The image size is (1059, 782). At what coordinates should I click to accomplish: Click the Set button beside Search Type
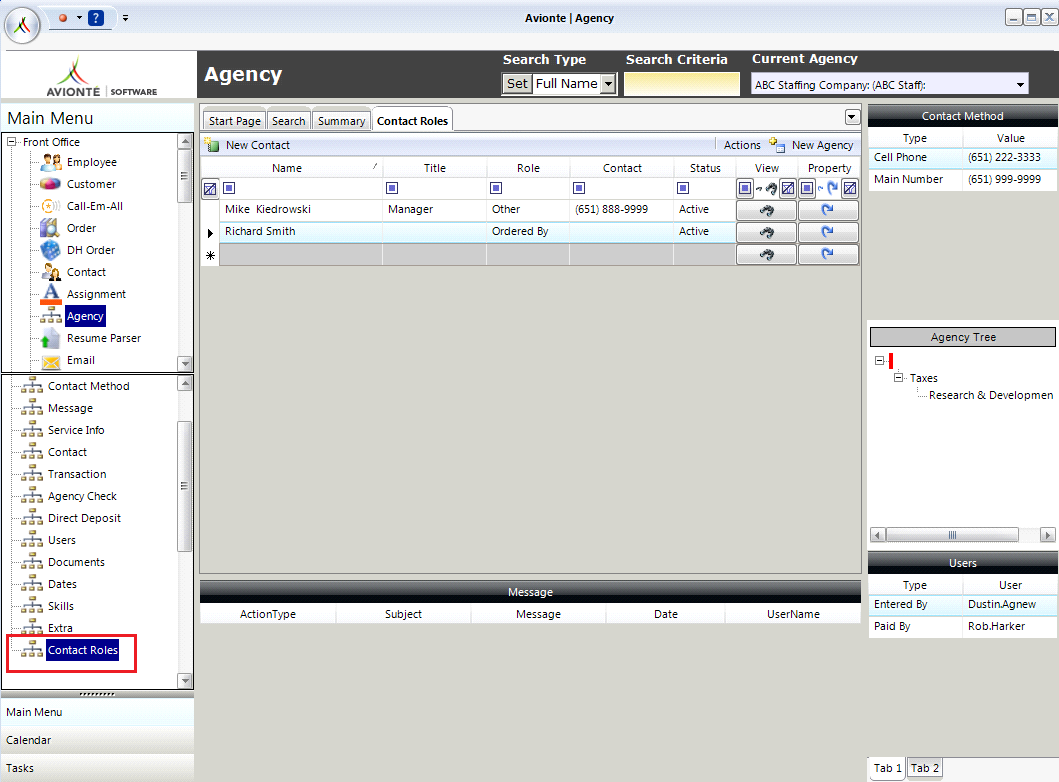click(517, 84)
